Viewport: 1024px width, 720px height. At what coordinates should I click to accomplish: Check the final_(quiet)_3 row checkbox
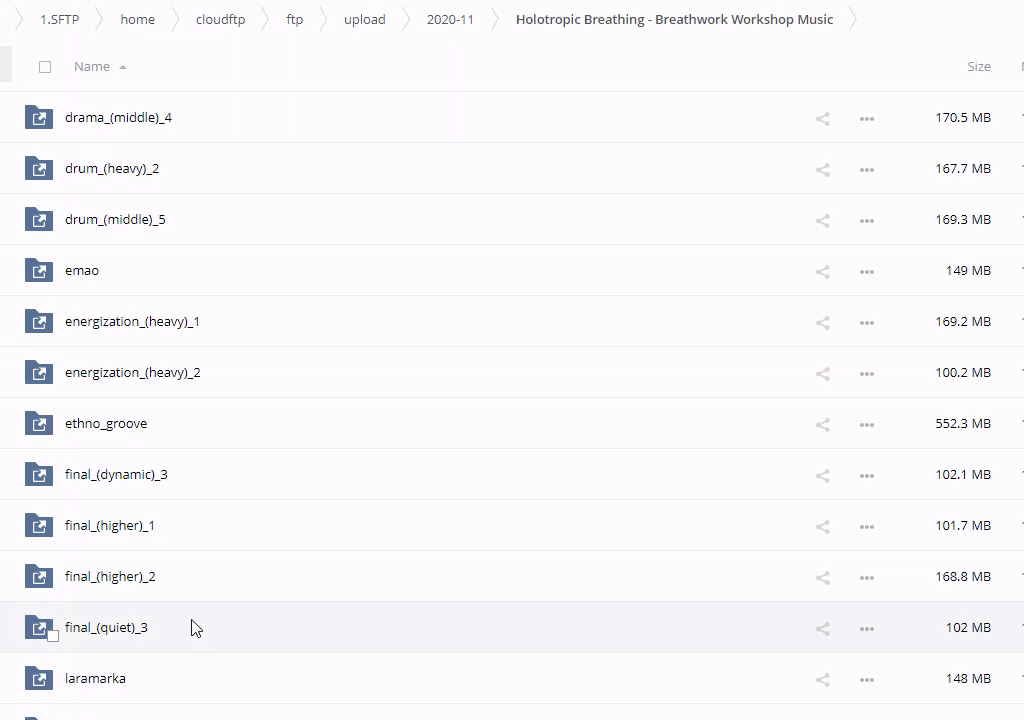[x=53, y=636]
